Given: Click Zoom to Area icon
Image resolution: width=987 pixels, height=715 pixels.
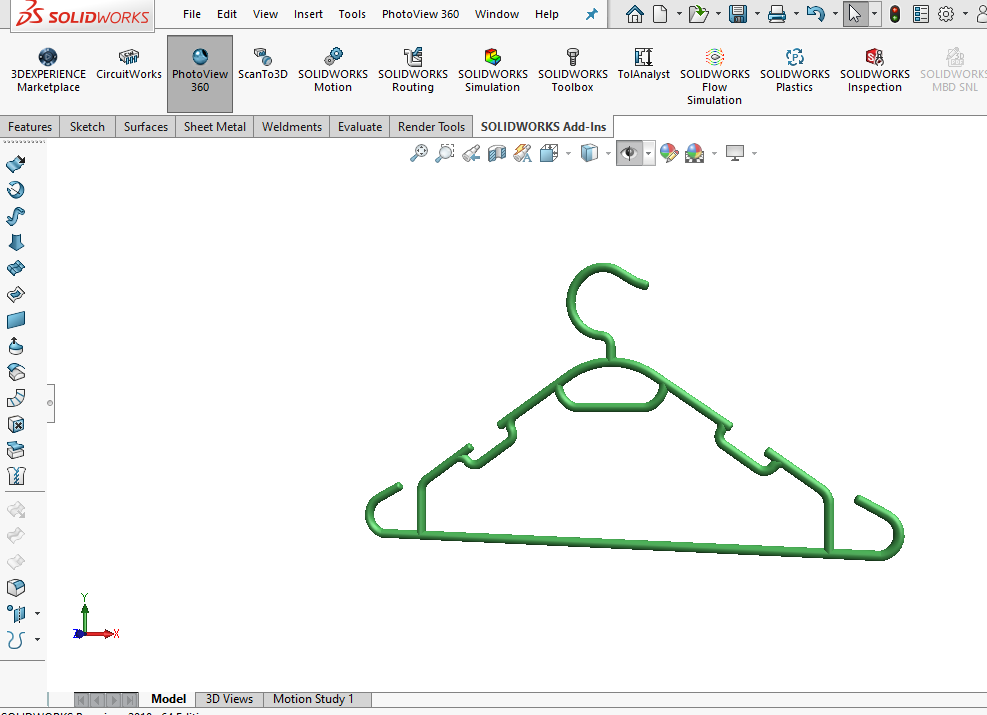Looking at the screenshot, I should 445,153.
